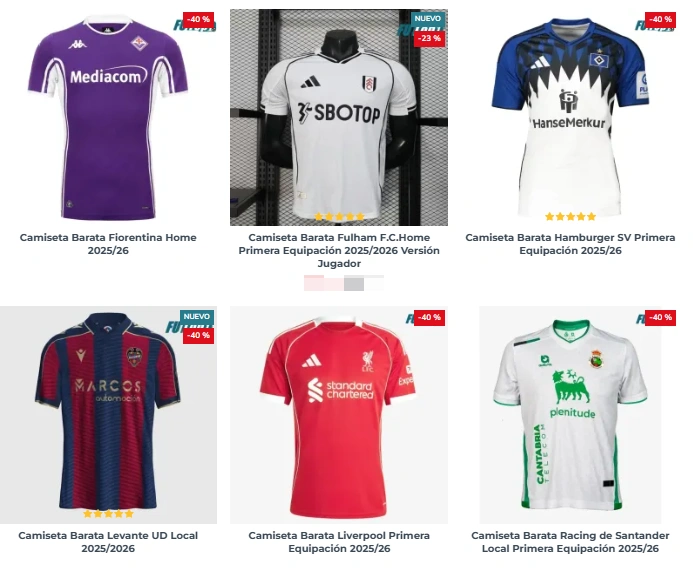Screen dimensions: 693x584
Task: Open the Liverpool Primera Equipación 2025/26 link
Action: (x=339, y=542)
